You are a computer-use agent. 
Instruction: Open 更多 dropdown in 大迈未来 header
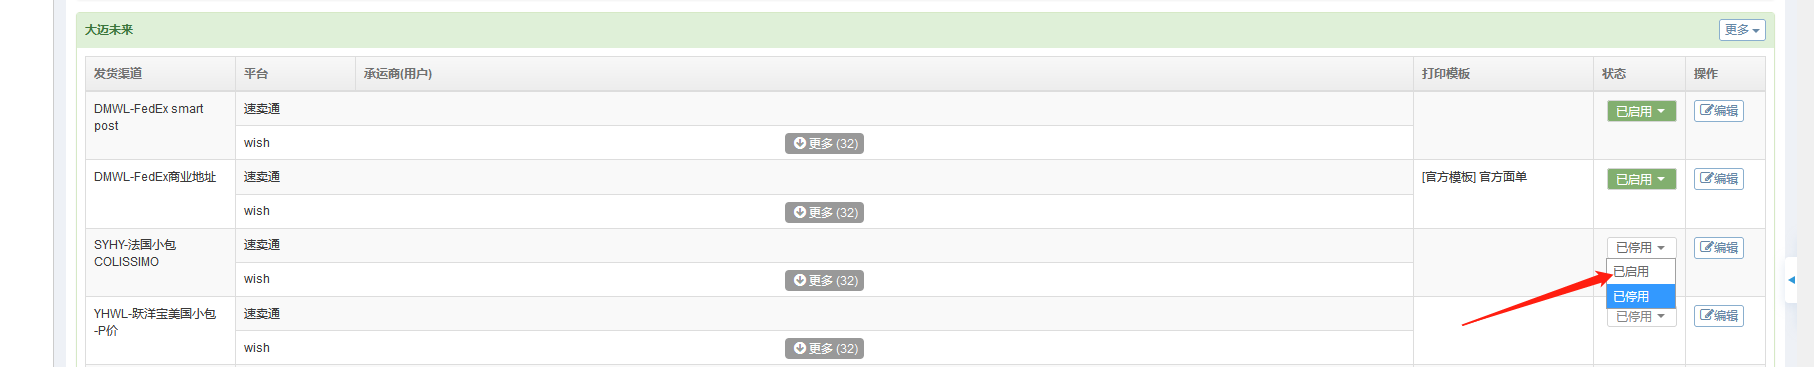point(1742,30)
